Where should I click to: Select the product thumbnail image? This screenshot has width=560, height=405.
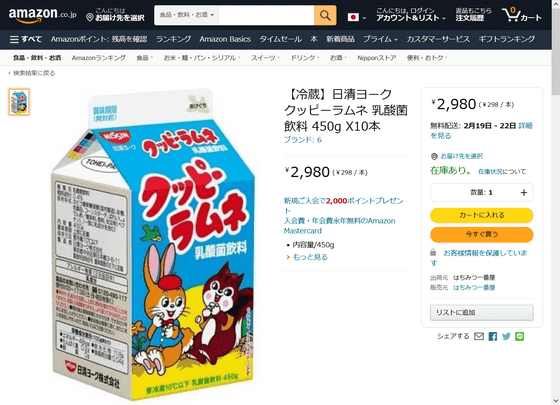(x=19, y=102)
